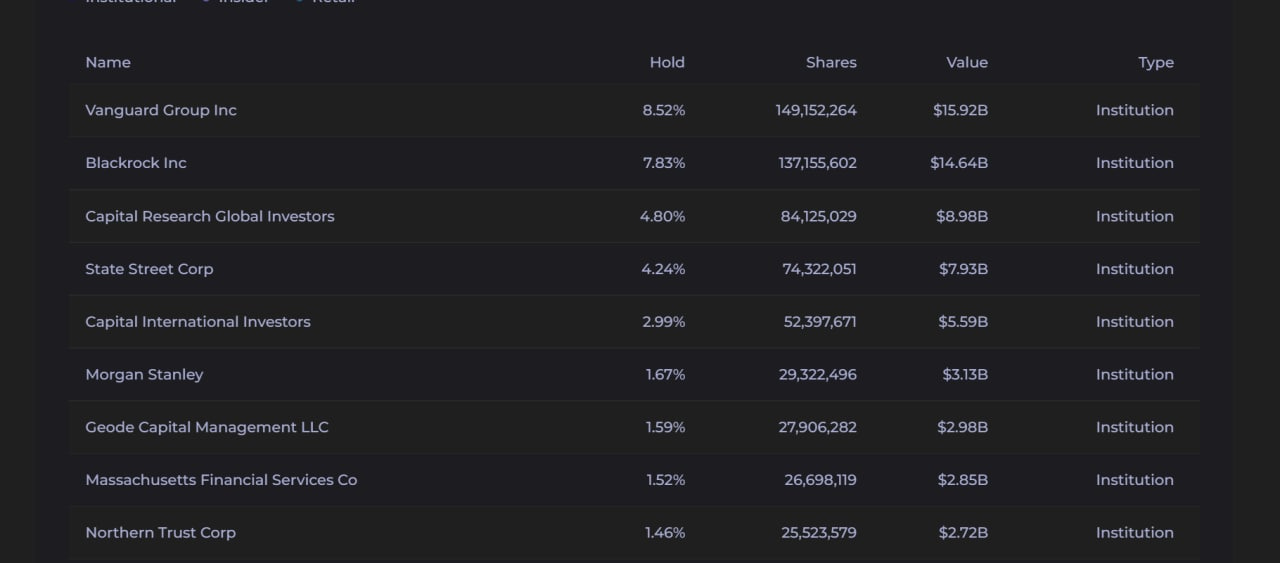Click the $3.13B value cell
This screenshot has width=1280, height=563.
point(965,374)
